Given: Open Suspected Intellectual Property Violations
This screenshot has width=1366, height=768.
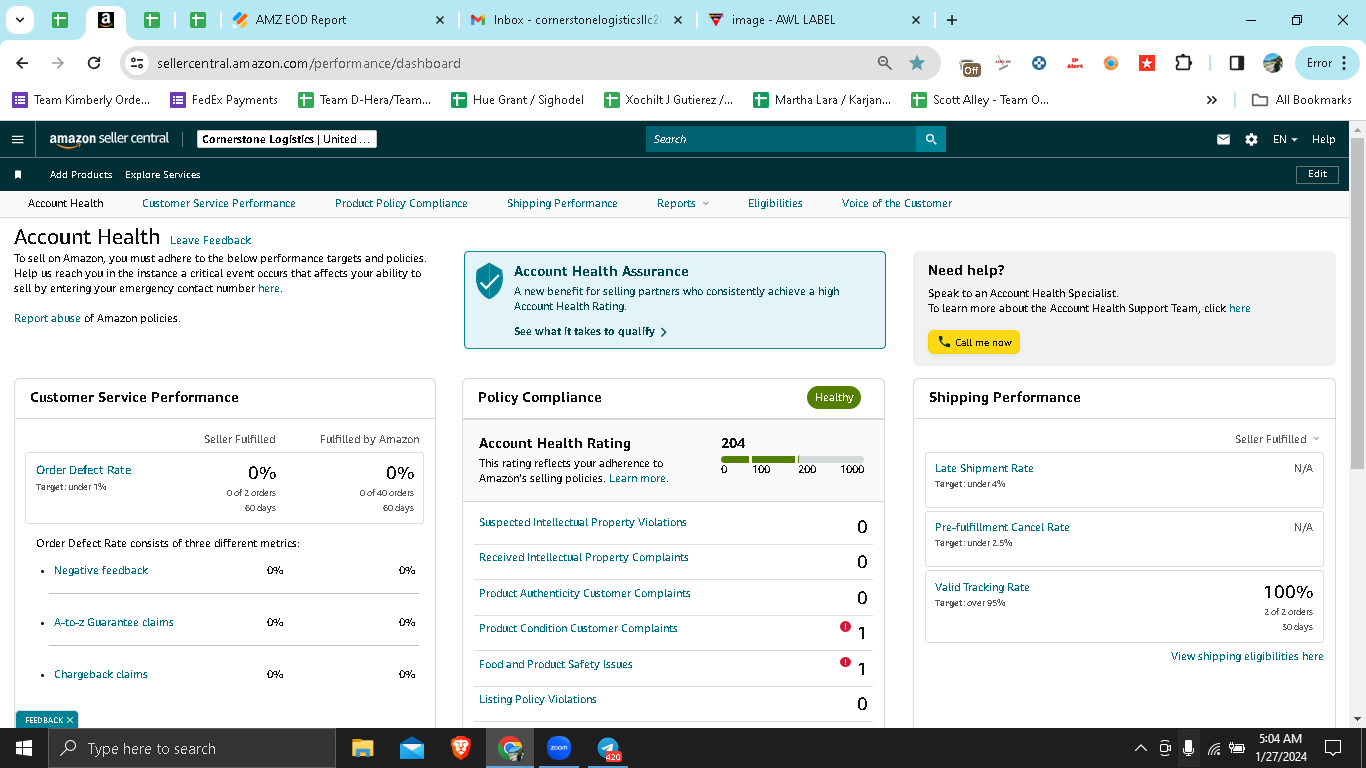Looking at the screenshot, I should (x=583, y=522).
